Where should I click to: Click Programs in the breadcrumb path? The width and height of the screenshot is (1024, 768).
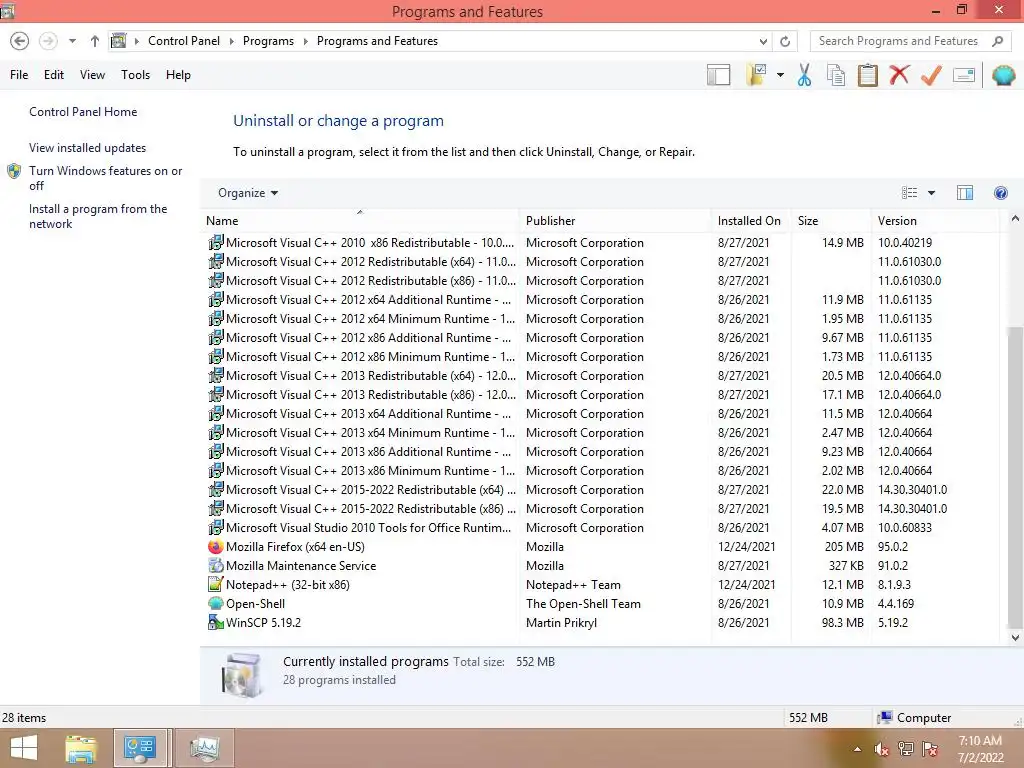268,41
